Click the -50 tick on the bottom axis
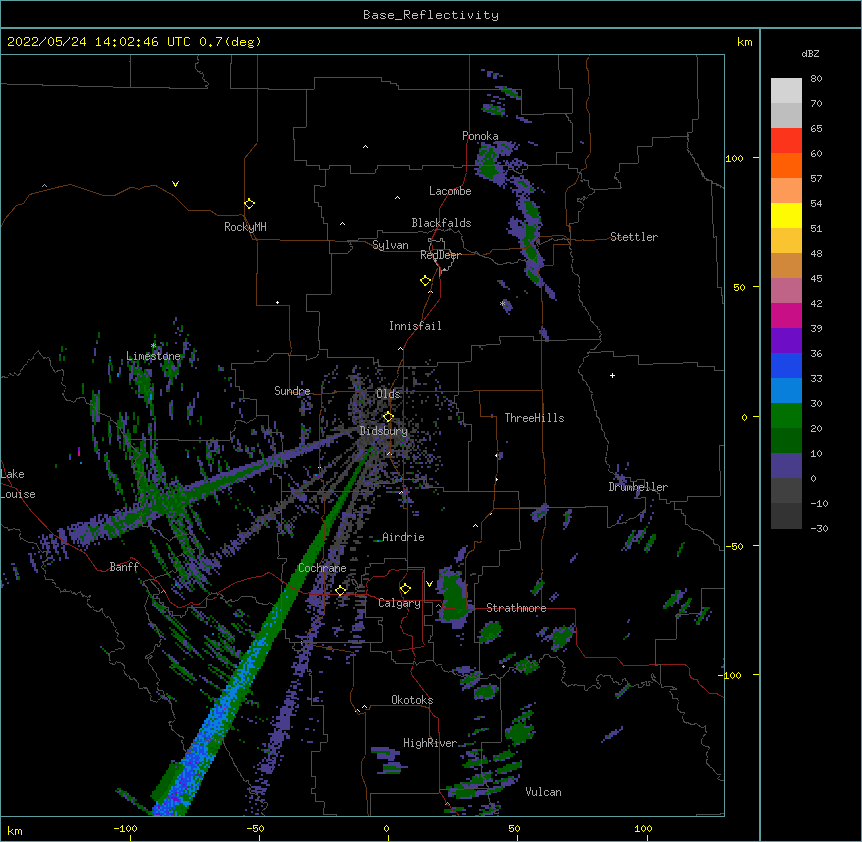The image size is (862, 842). tap(255, 828)
